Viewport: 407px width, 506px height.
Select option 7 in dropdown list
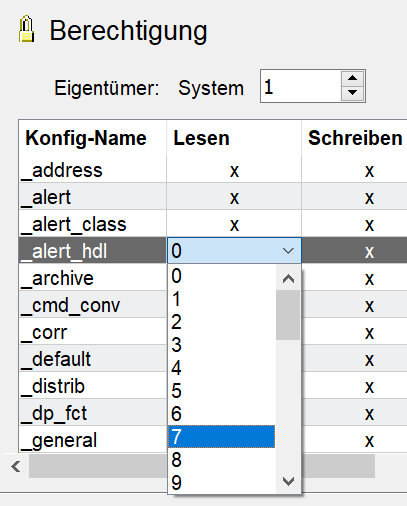click(x=221, y=437)
